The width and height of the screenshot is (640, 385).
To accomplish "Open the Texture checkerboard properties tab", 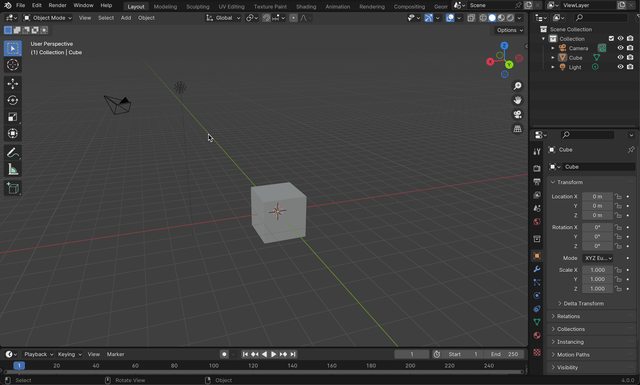I will point(537,352).
